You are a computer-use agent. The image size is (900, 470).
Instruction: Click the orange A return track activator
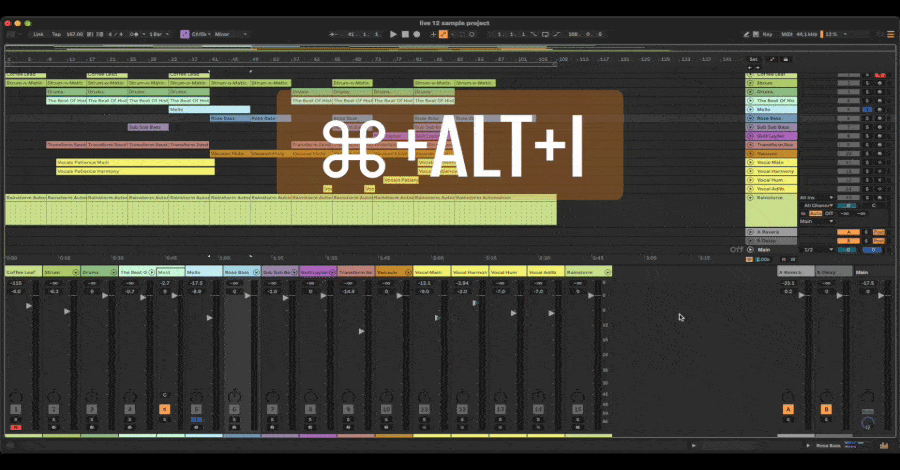(787, 409)
